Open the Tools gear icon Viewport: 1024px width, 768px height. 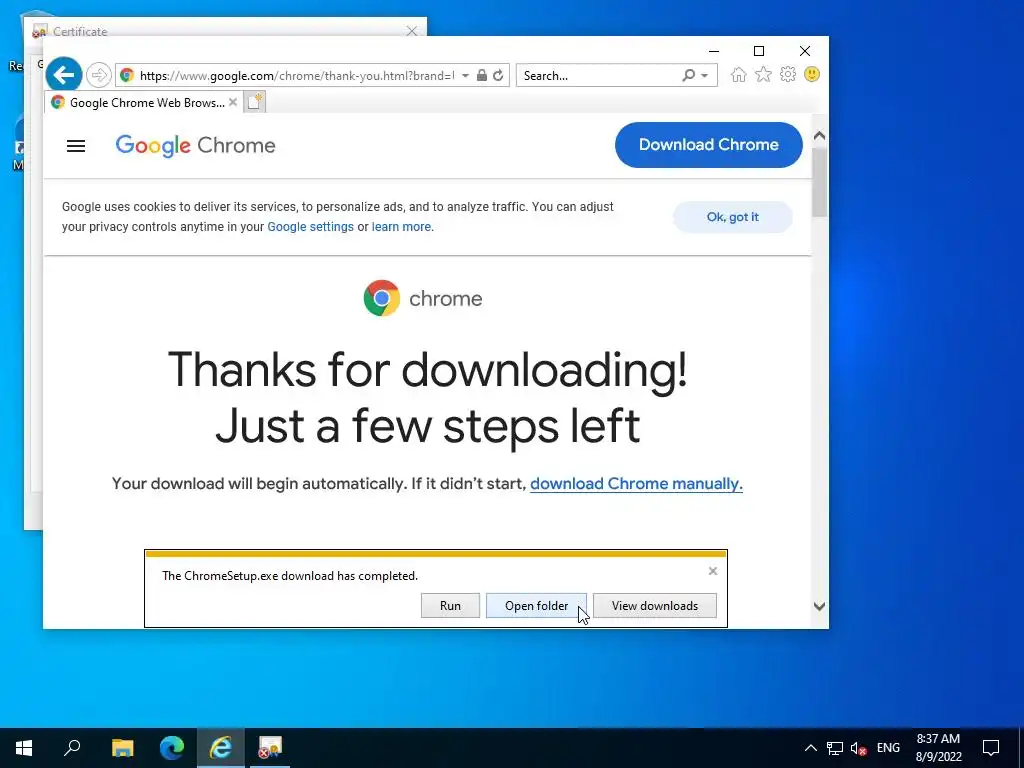click(788, 74)
